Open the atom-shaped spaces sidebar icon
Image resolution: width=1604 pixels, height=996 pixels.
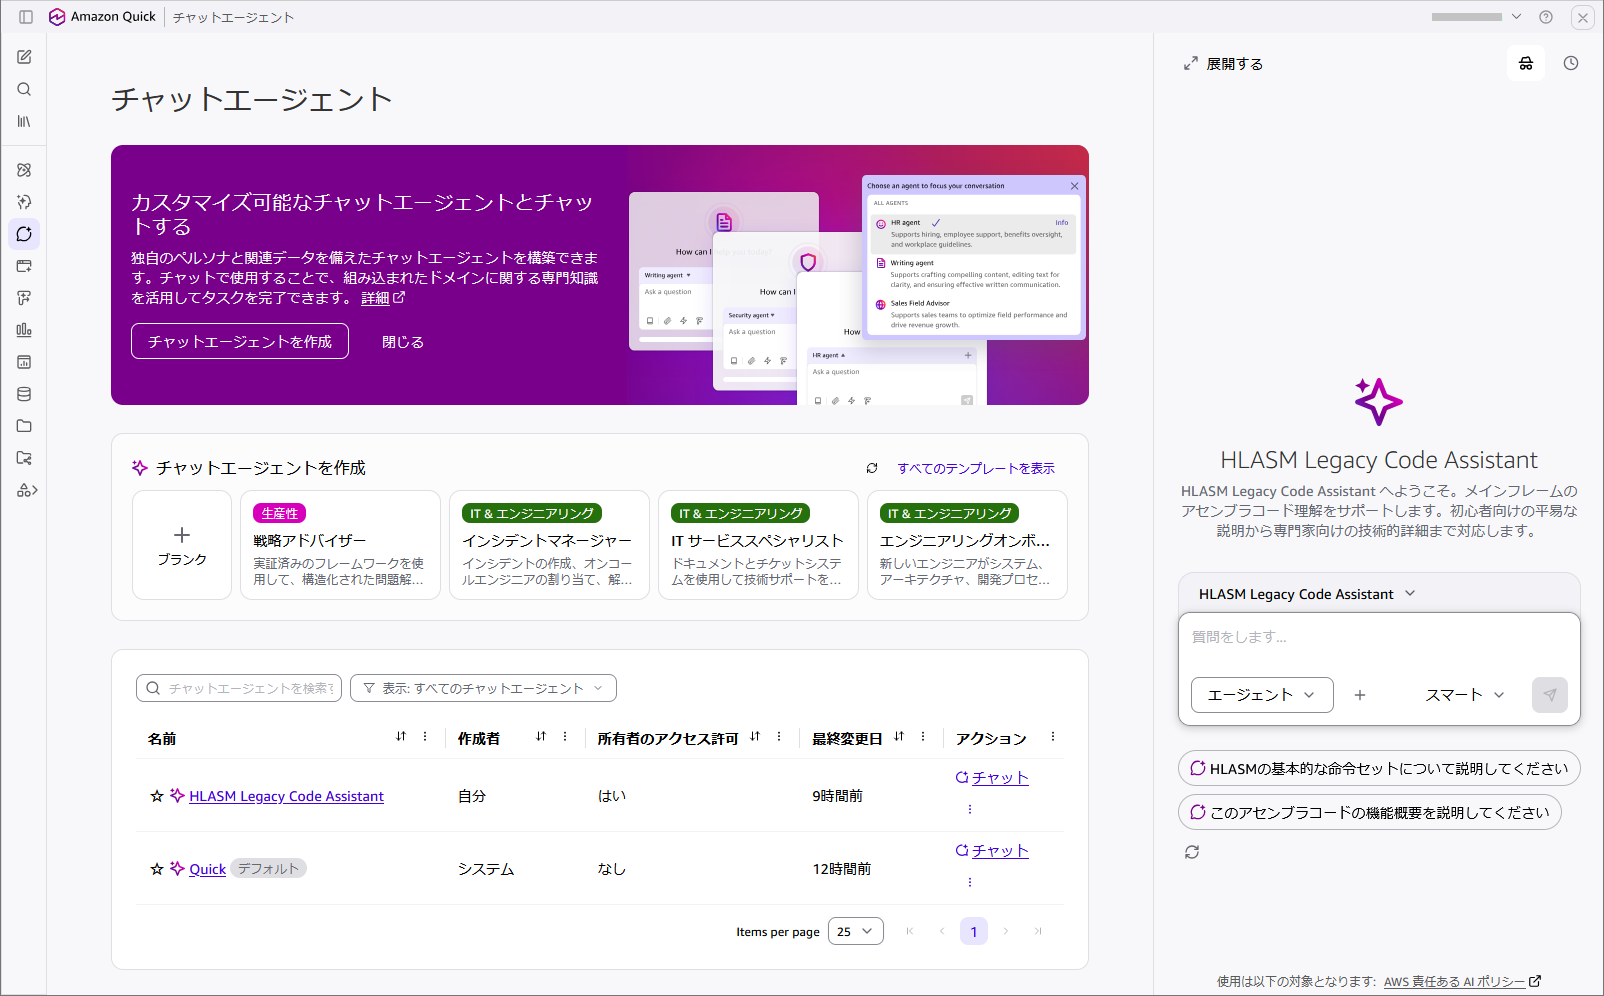coord(24,170)
